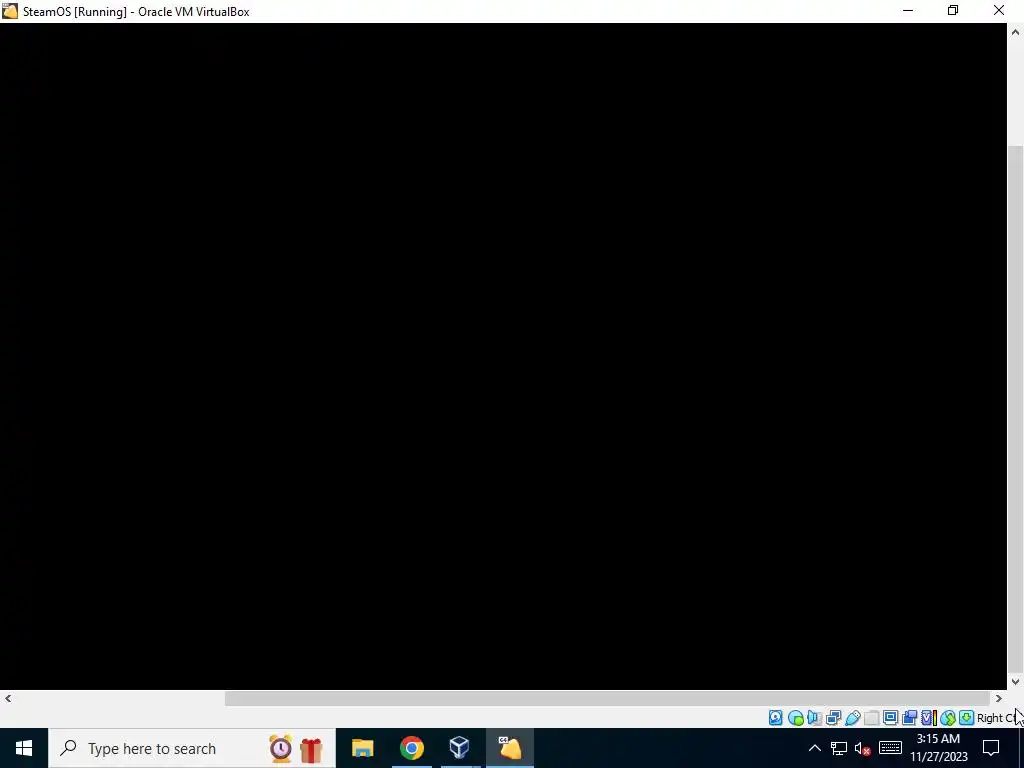1024x768 pixels.
Task: Click the tray network icon
Action: 839,748
